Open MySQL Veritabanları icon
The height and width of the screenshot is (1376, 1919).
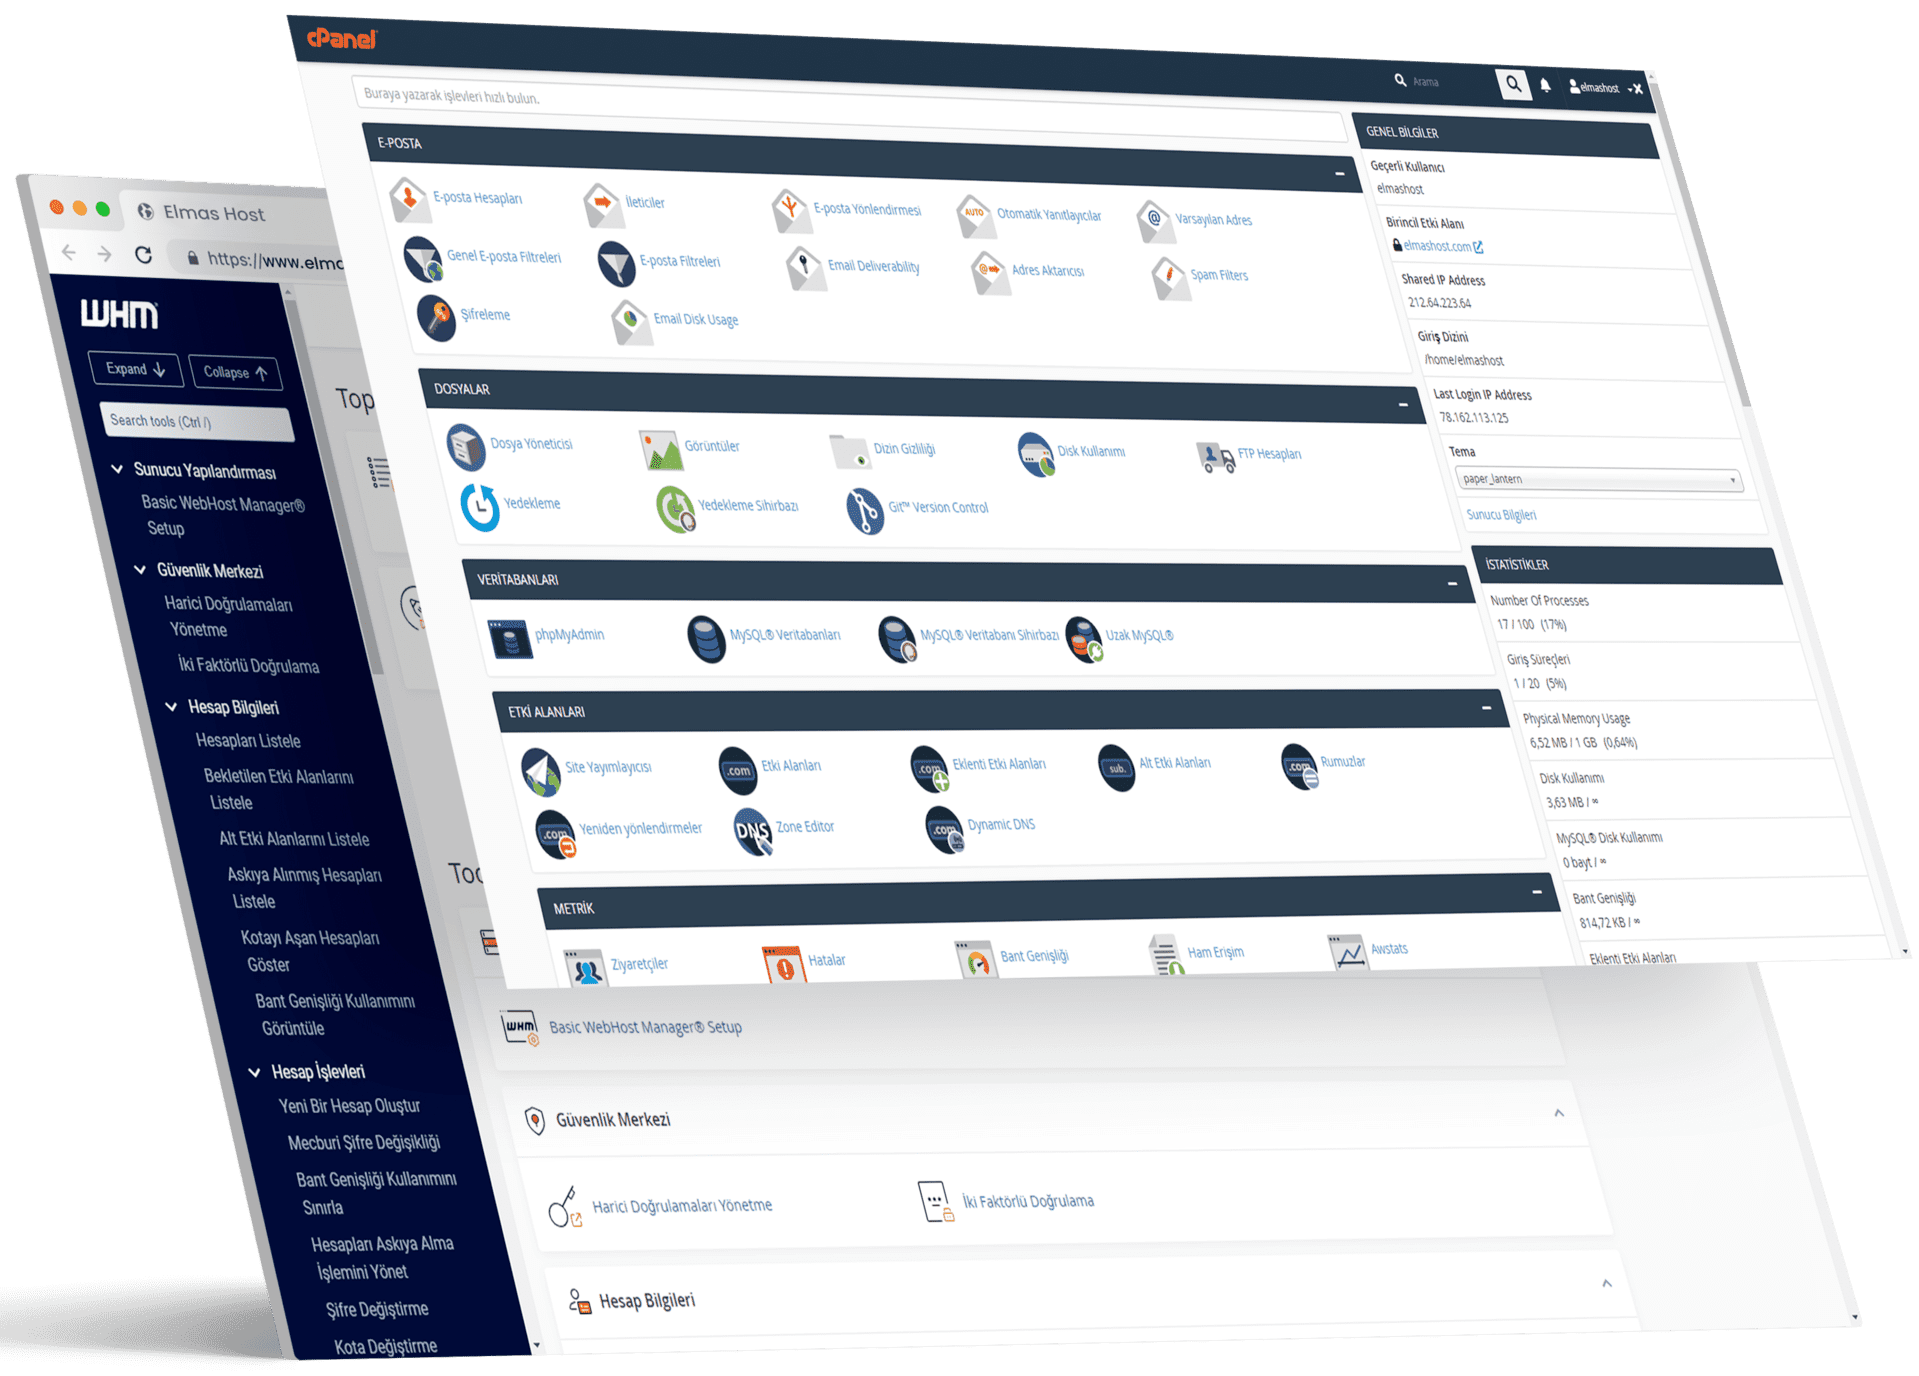click(x=706, y=638)
